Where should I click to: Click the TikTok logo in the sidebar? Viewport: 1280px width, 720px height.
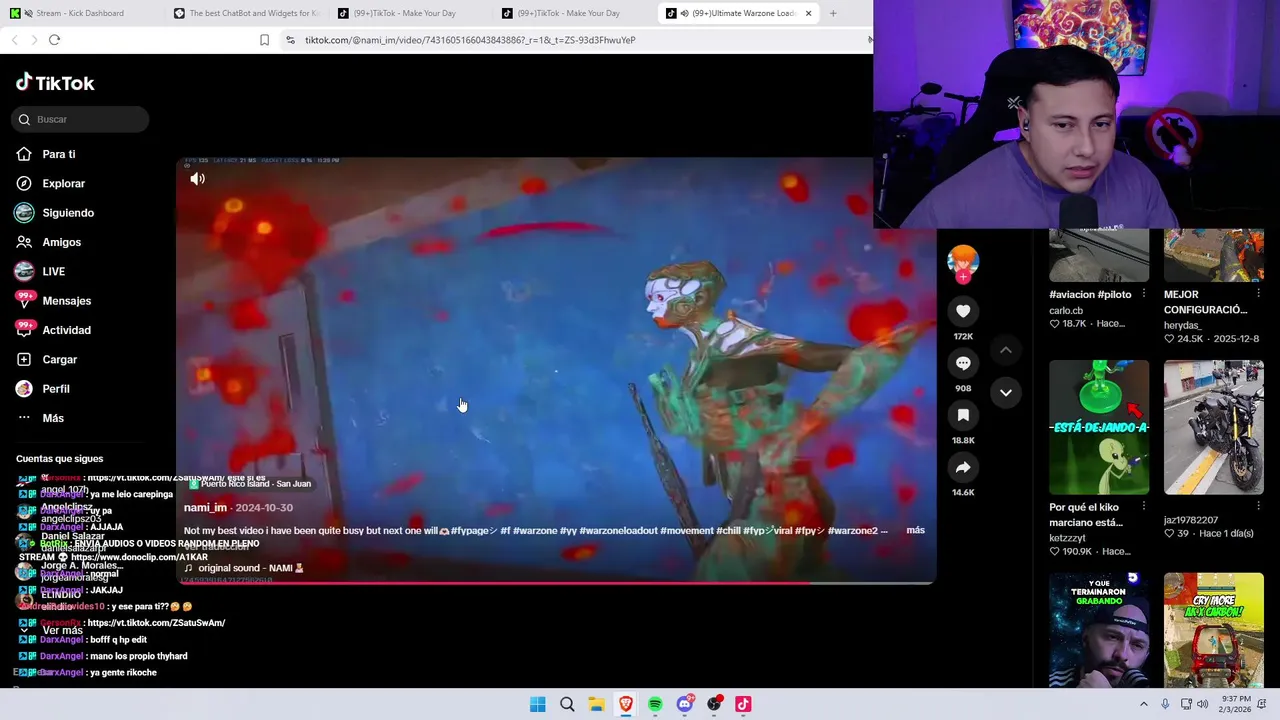tap(55, 82)
